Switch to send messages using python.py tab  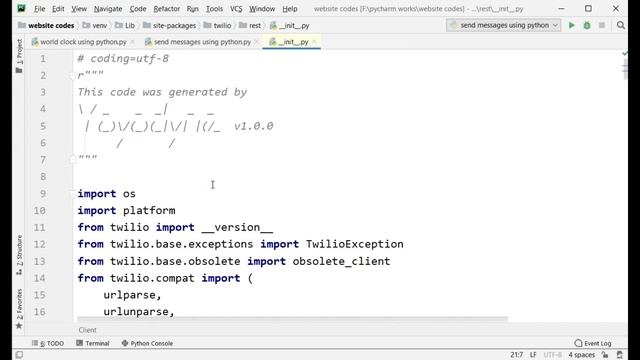[x=202, y=42]
